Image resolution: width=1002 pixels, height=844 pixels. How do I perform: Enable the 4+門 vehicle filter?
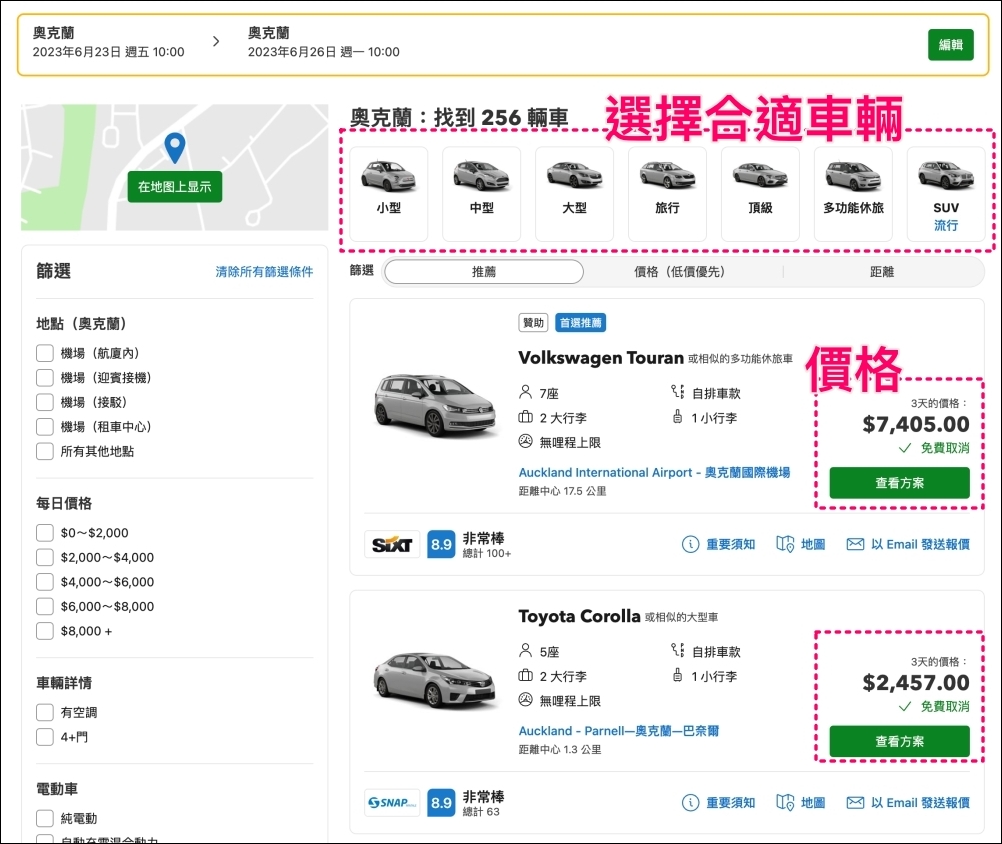[45, 737]
